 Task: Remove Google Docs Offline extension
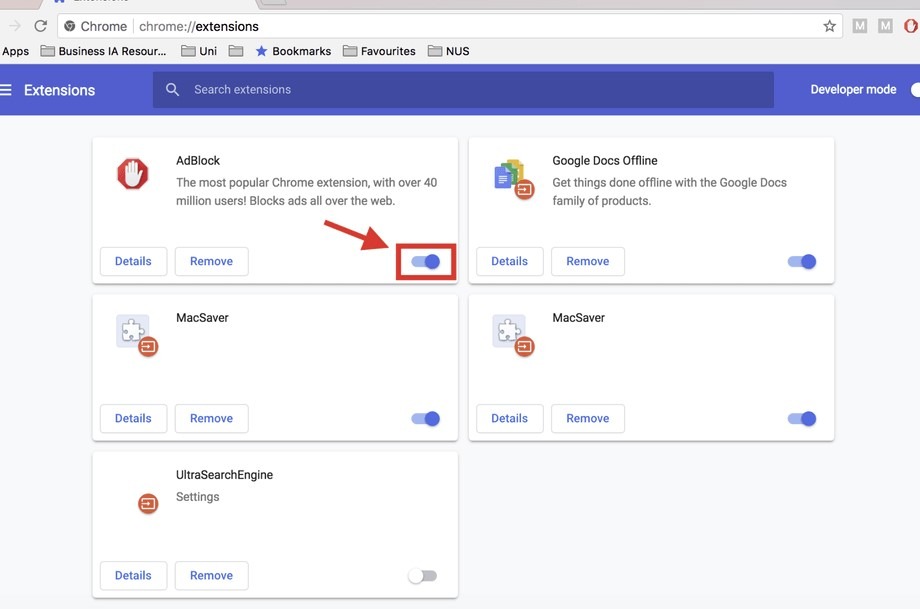(587, 262)
